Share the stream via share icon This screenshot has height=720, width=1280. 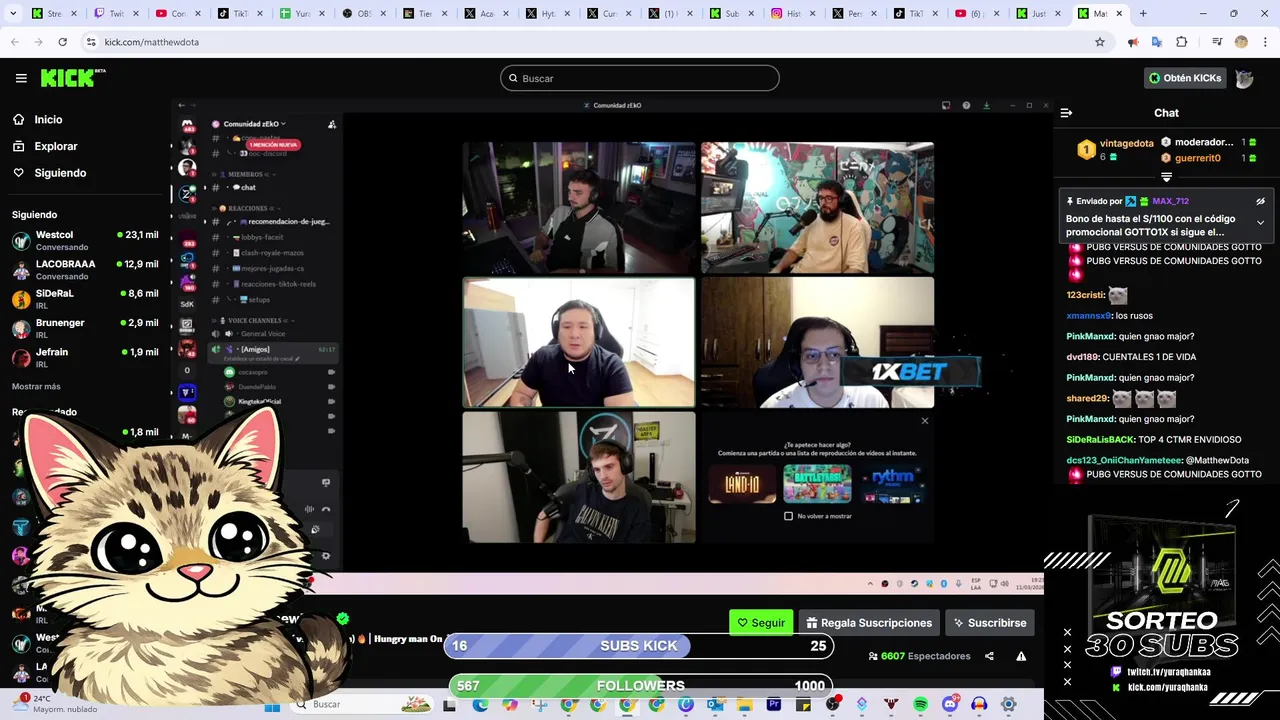coord(989,656)
